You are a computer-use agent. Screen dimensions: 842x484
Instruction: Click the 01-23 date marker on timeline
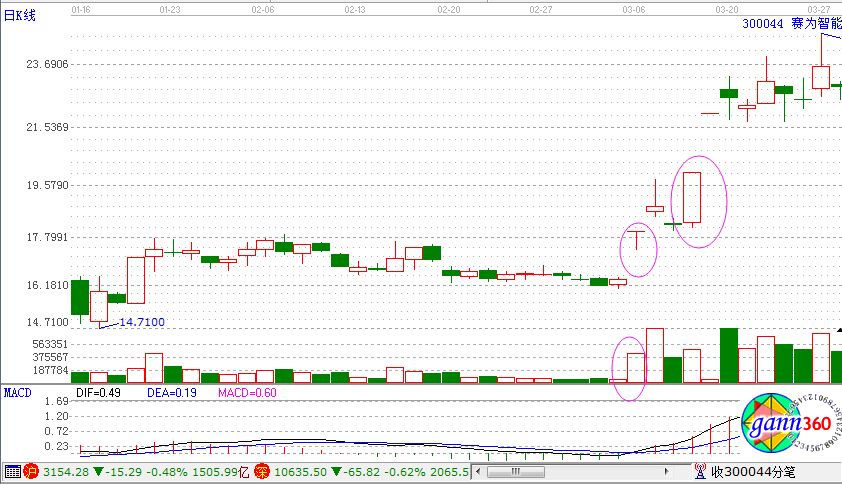click(170, 7)
